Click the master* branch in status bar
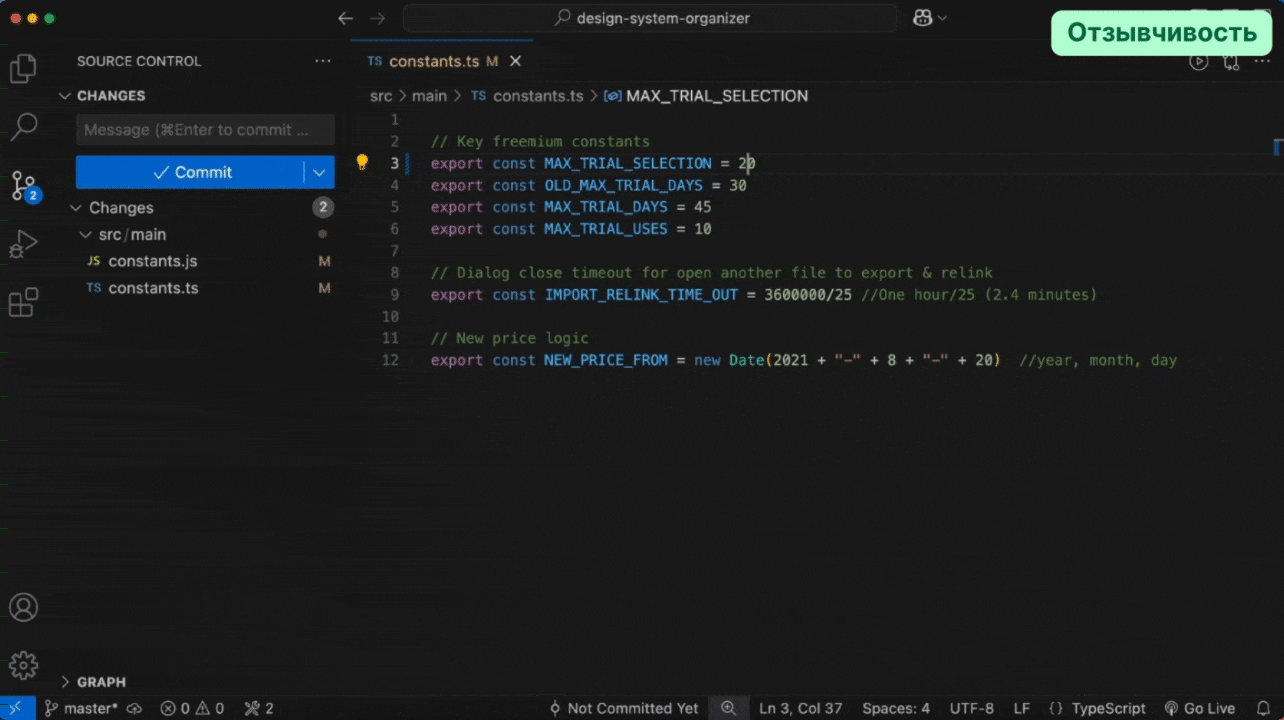The height and width of the screenshot is (720, 1284). tap(80, 708)
